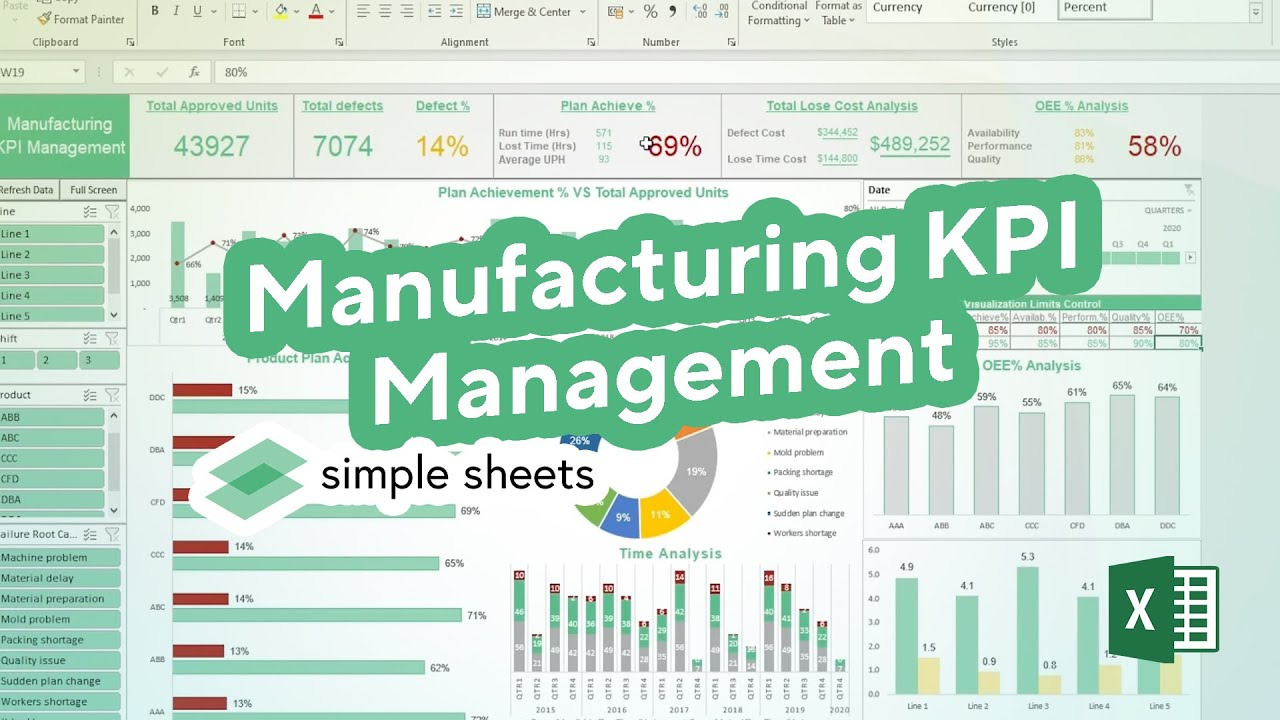Click the Increase Decimal icon
The height and width of the screenshot is (720, 1280).
coord(699,12)
